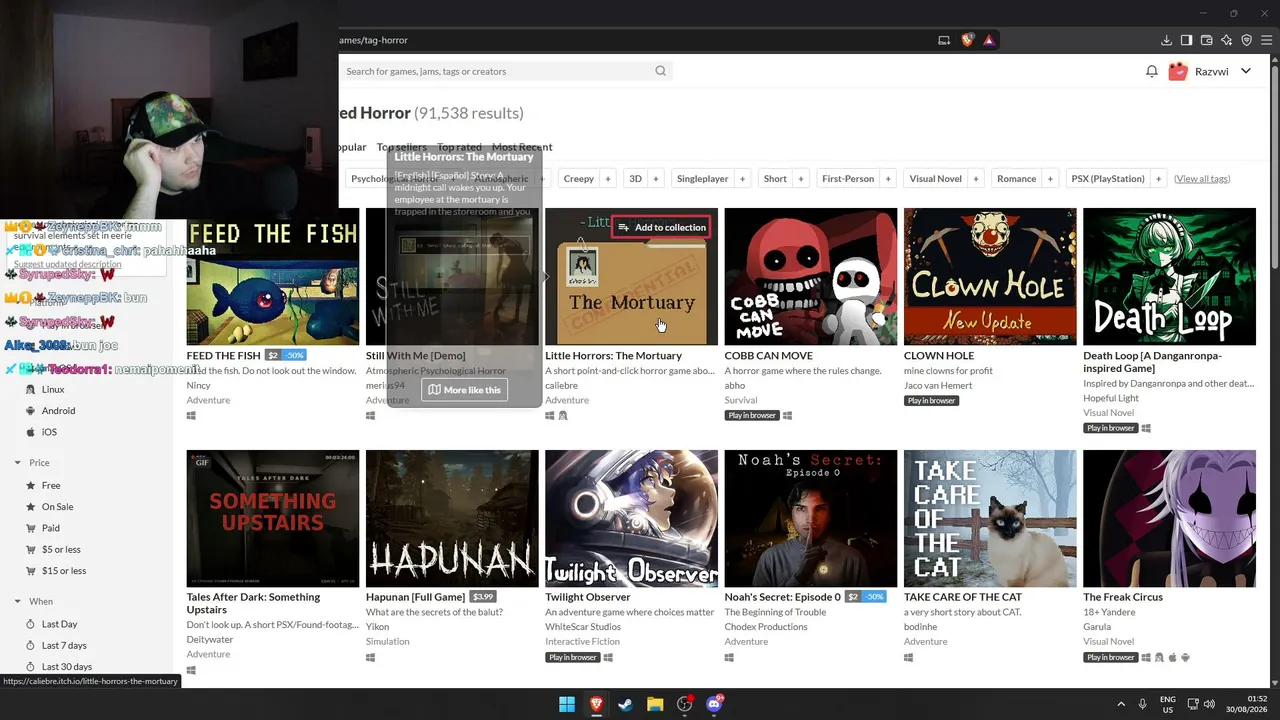Open the Brave Wallet icon
Viewport: 1280px width, 720px height.
coord(1206,40)
